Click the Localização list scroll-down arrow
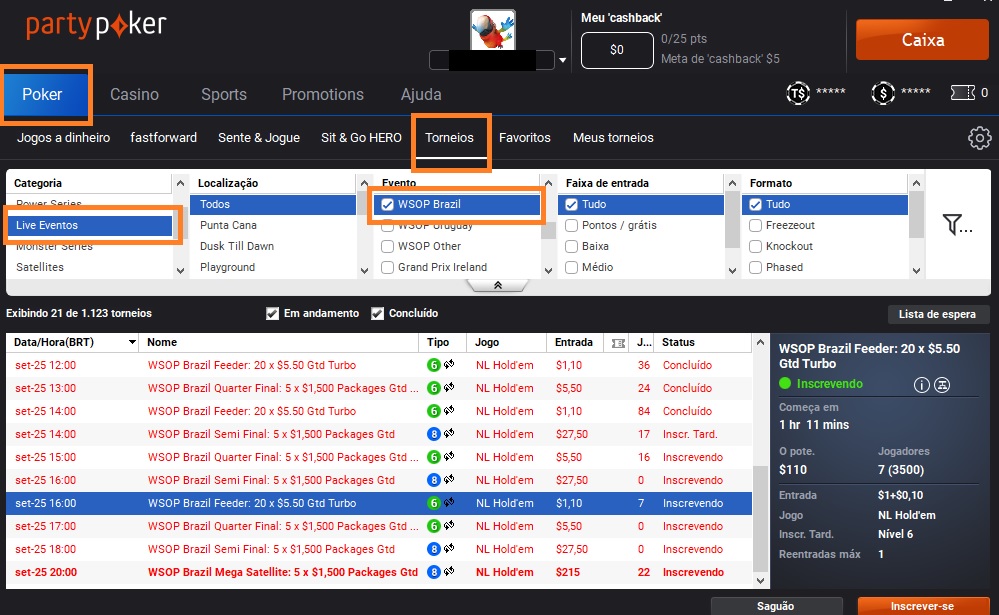This screenshot has height=615, width=999. point(364,270)
